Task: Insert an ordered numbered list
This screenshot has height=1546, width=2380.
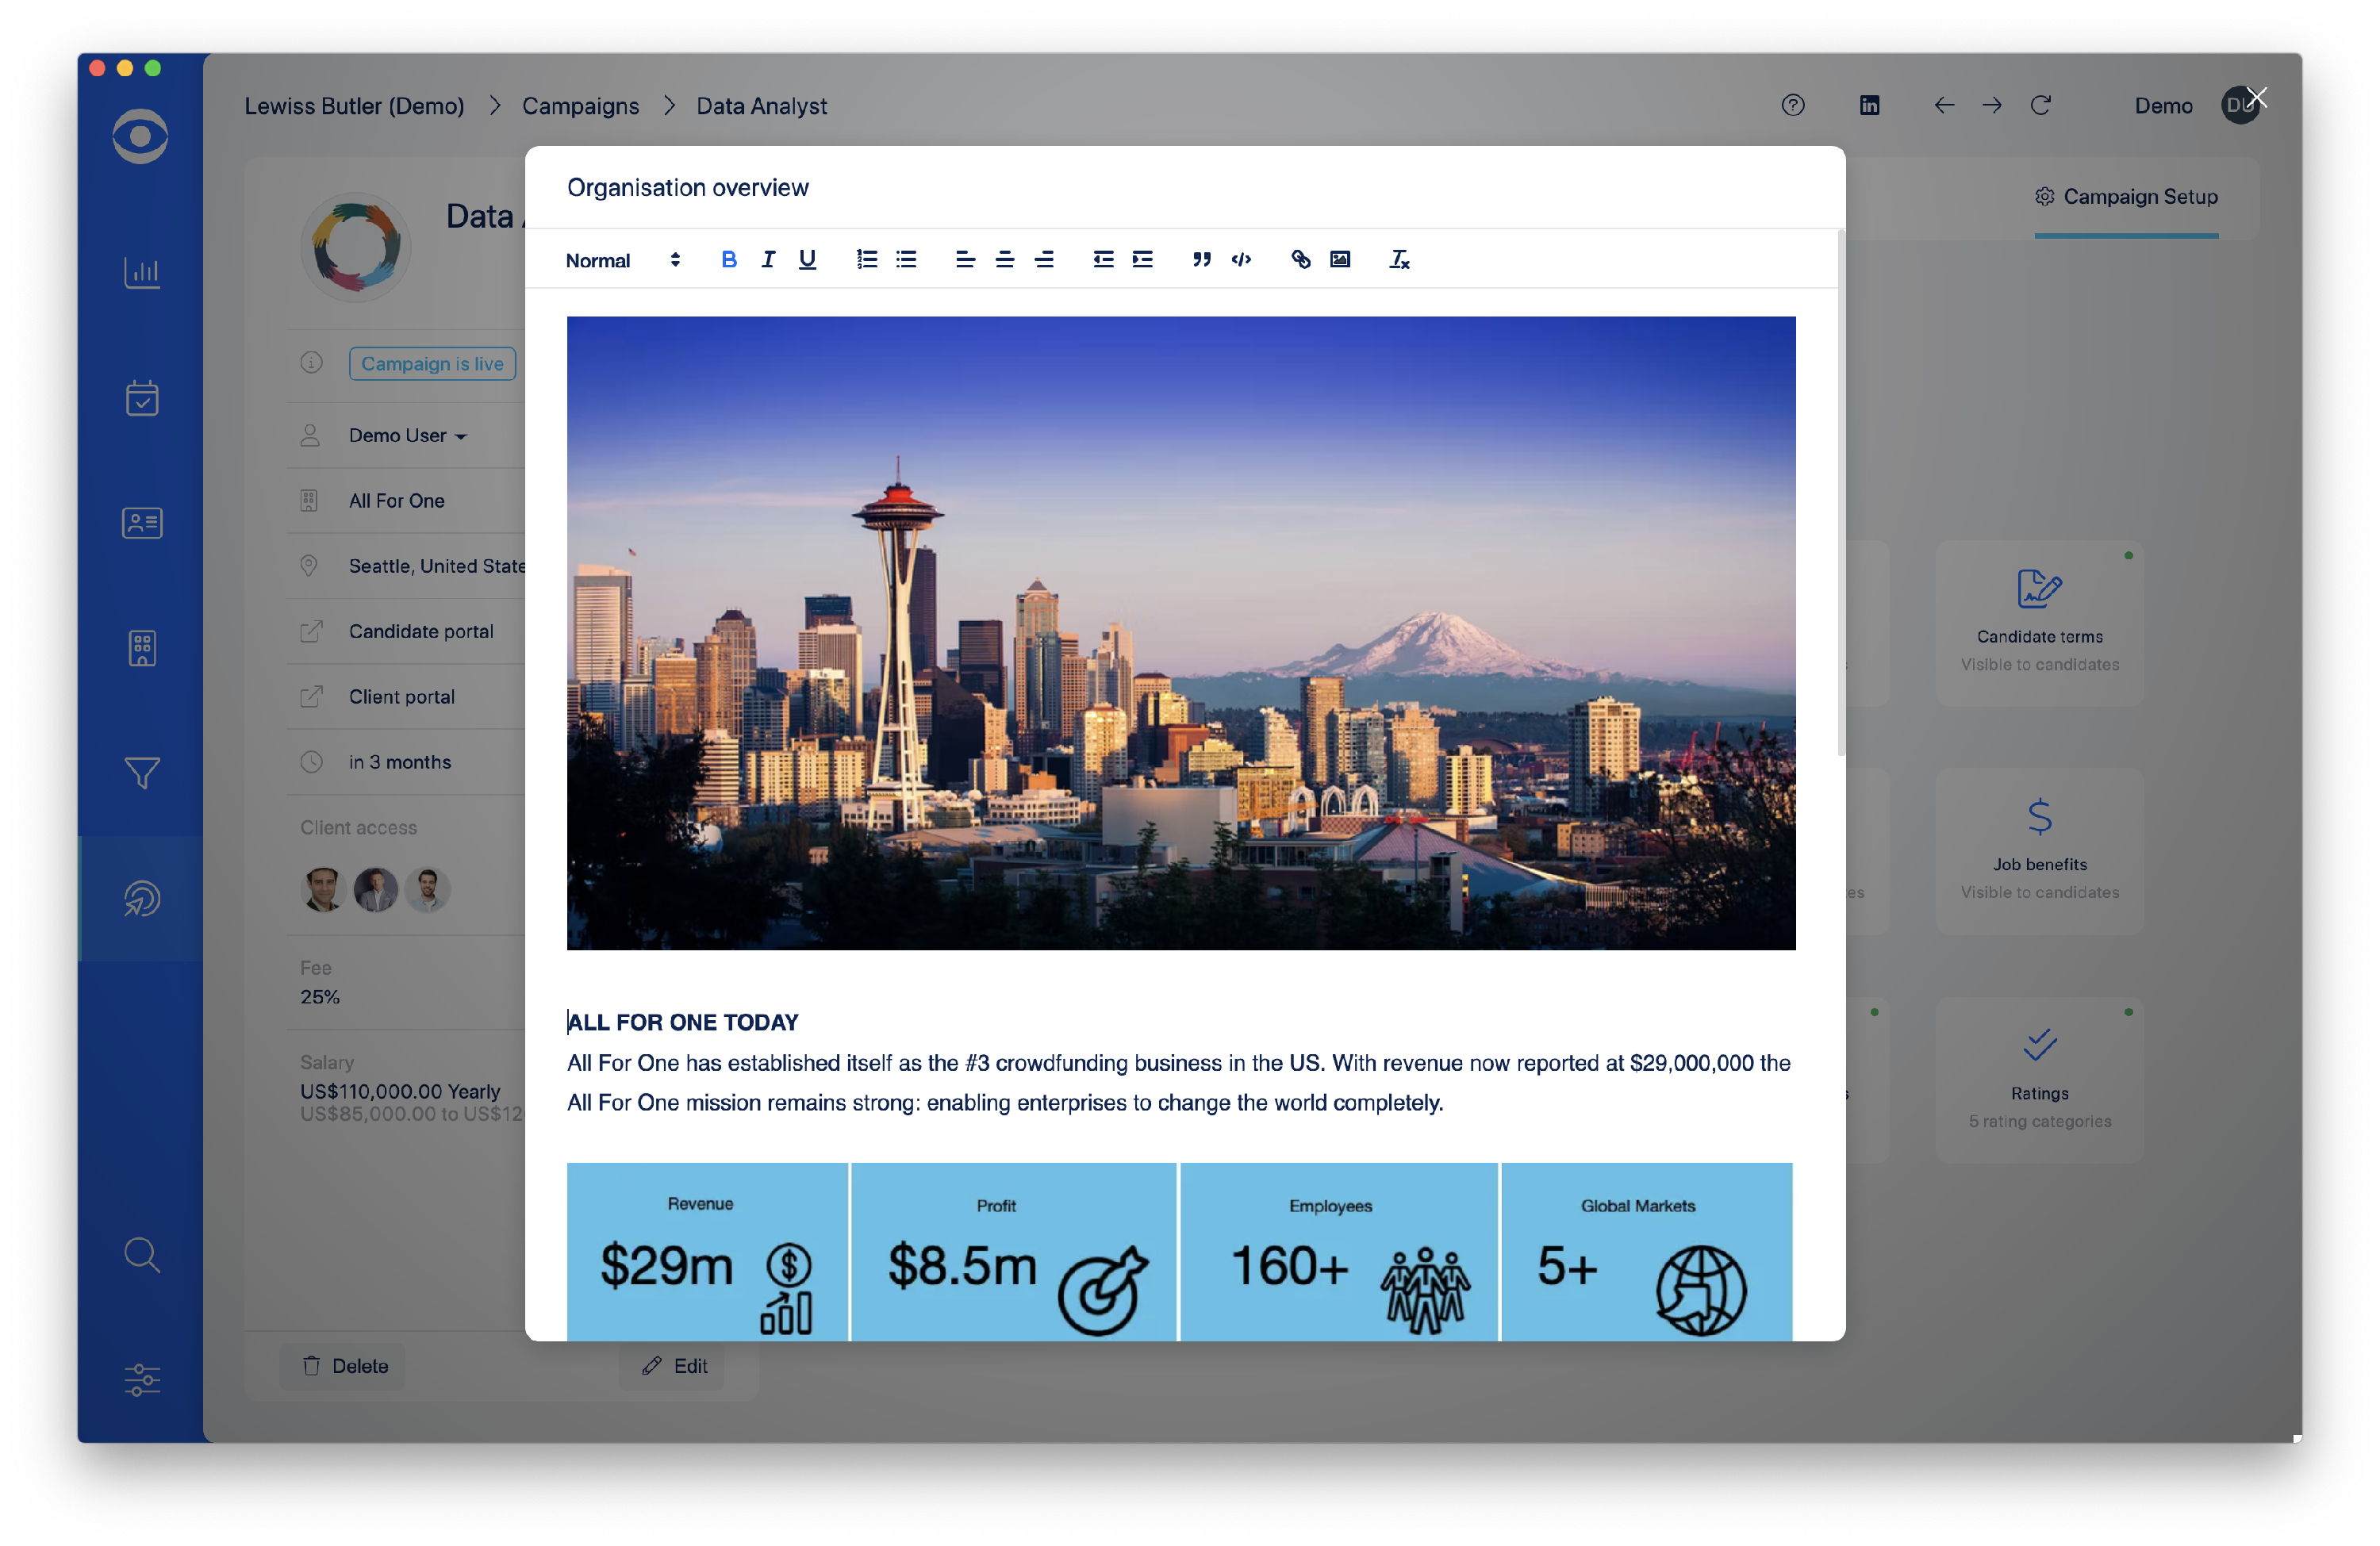Action: 866,260
